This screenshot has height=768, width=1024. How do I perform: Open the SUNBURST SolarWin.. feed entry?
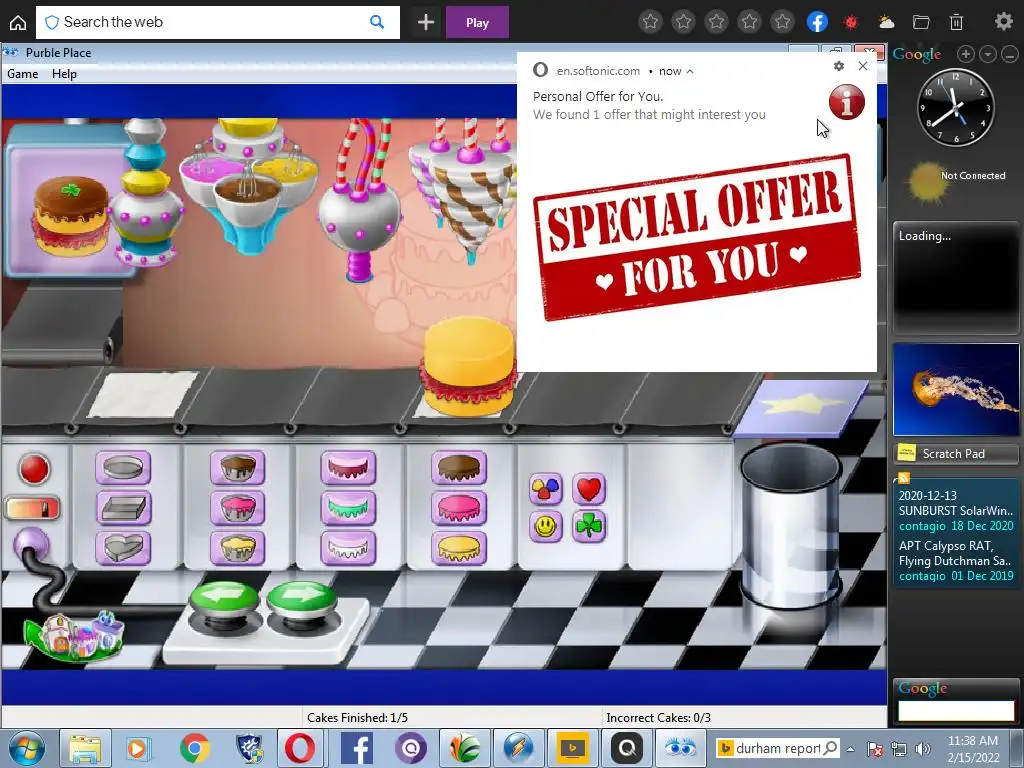pyautogui.click(x=955, y=510)
